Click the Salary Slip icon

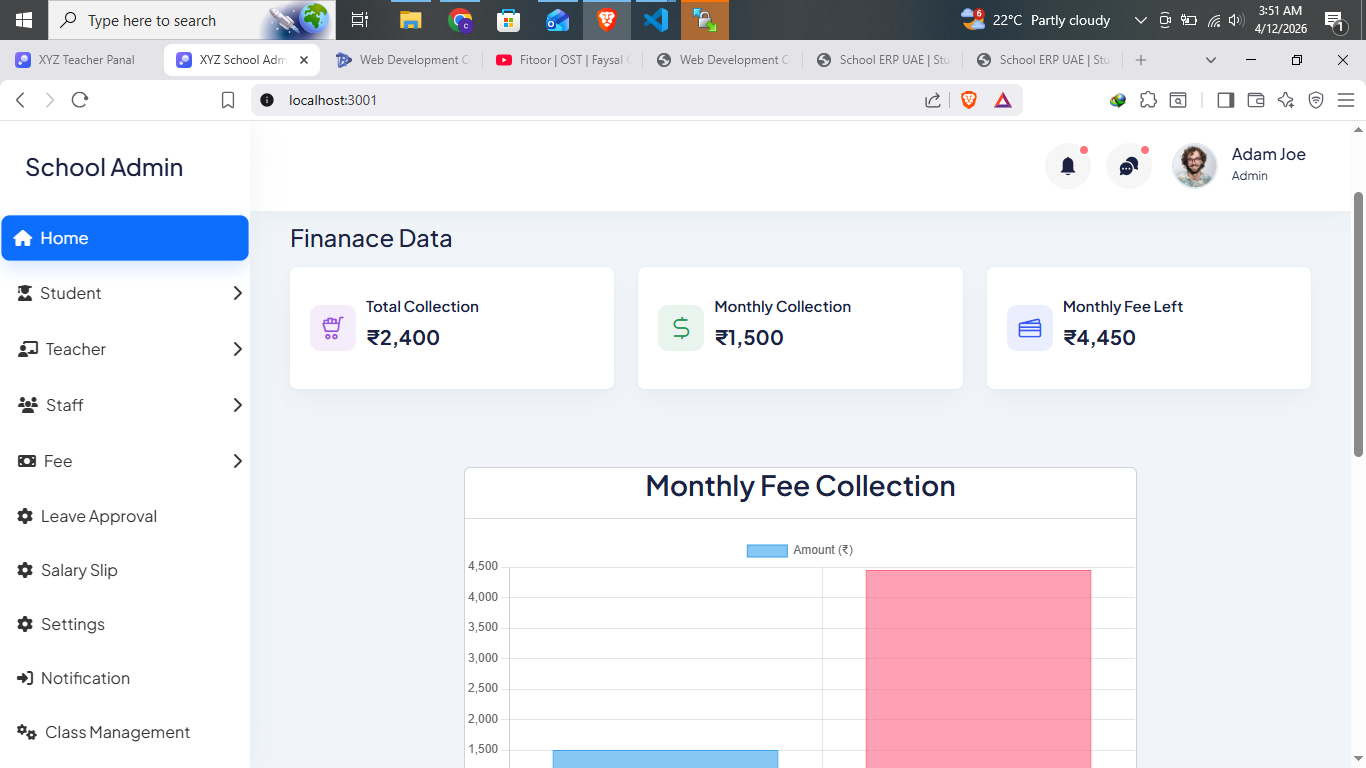point(25,570)
